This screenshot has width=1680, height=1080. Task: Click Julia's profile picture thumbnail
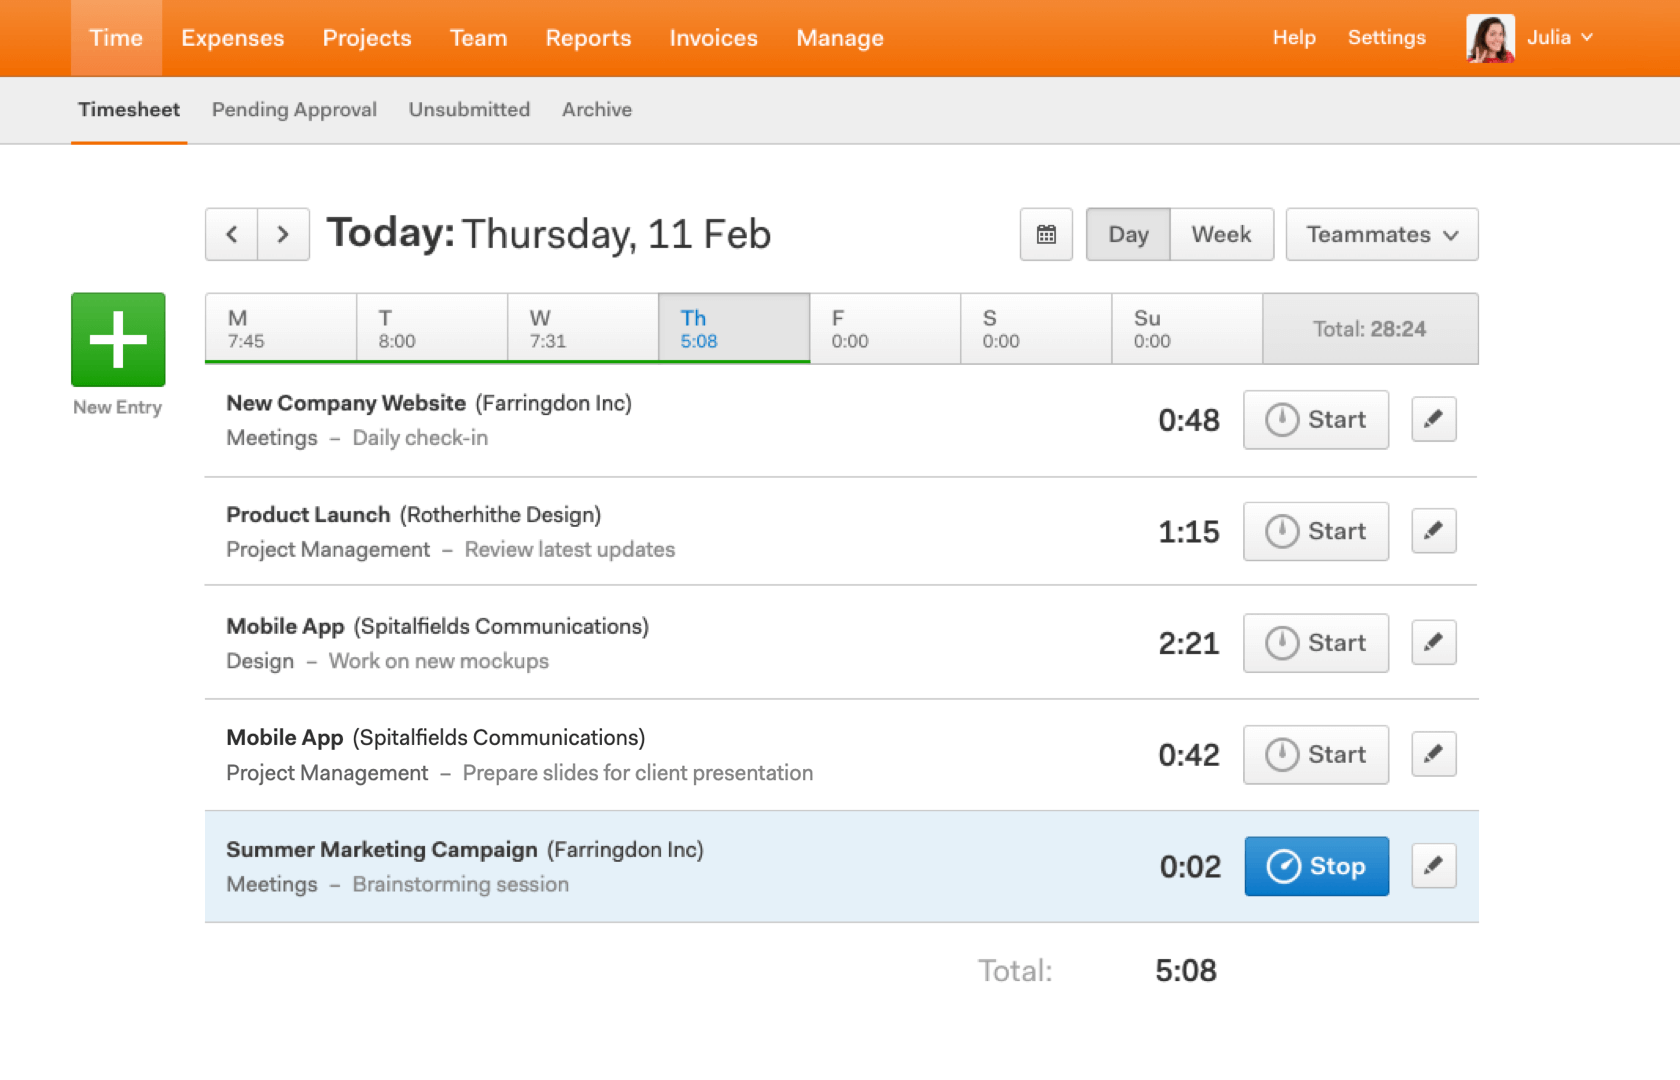1489,37
